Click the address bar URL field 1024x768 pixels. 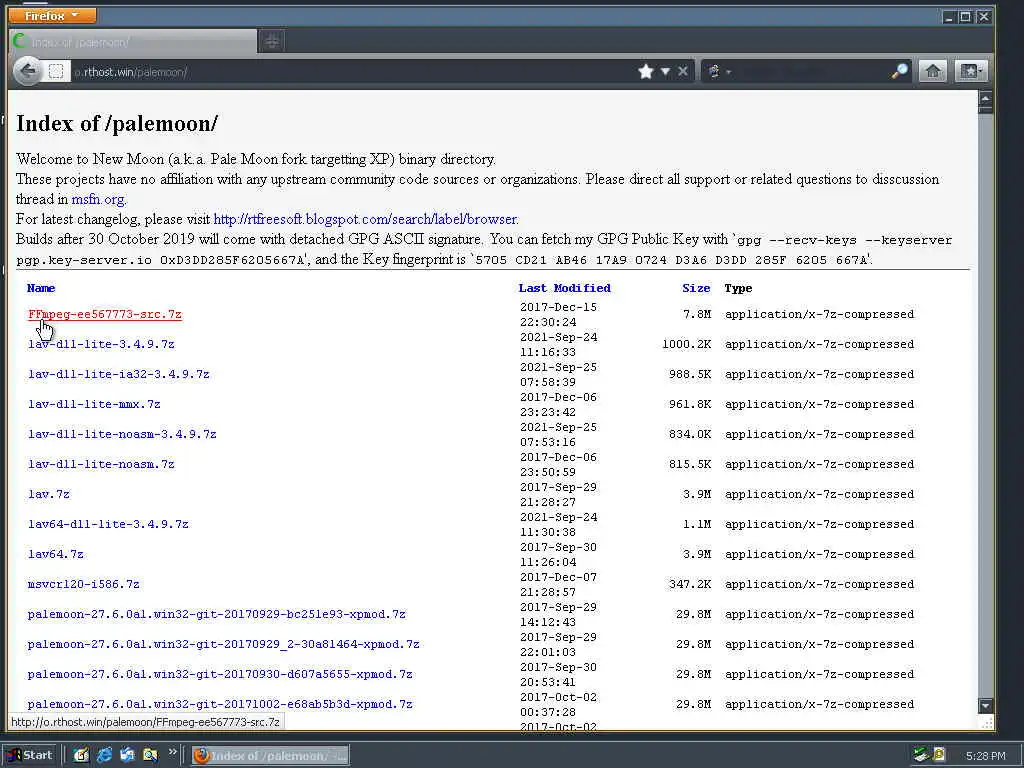[353, 71]
